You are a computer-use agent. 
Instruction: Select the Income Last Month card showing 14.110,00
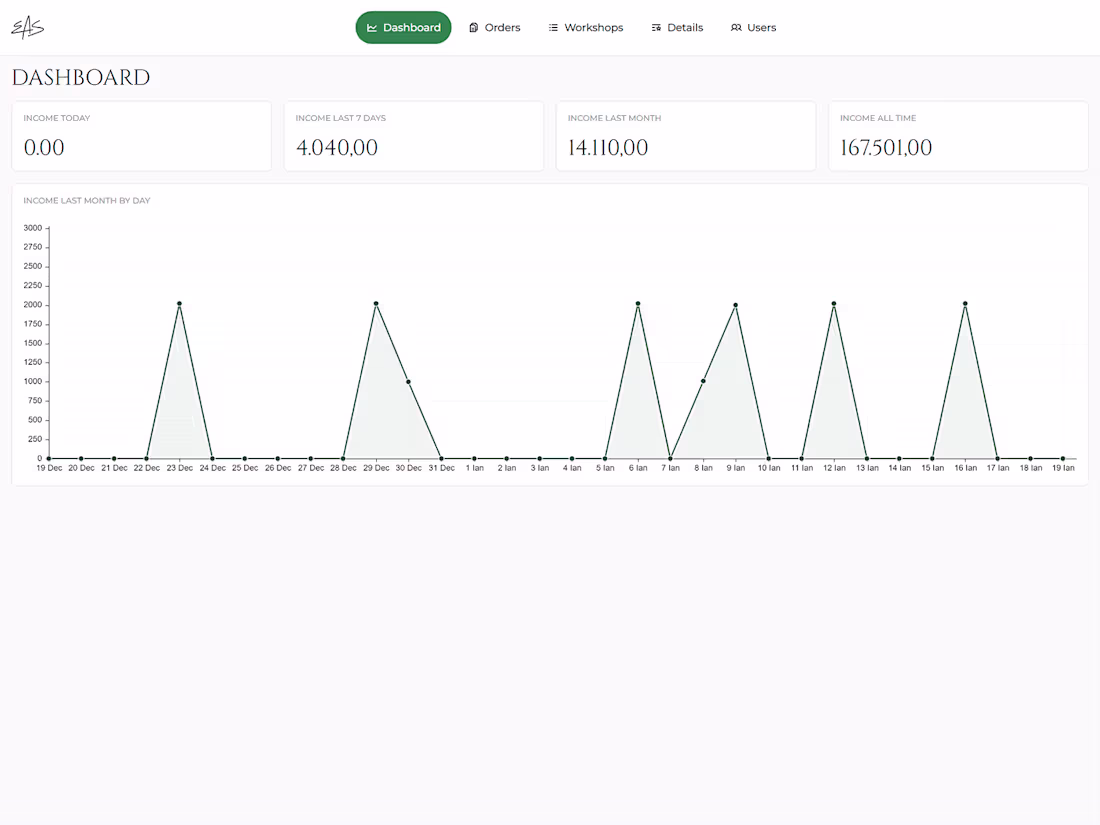tap(686, 135)
